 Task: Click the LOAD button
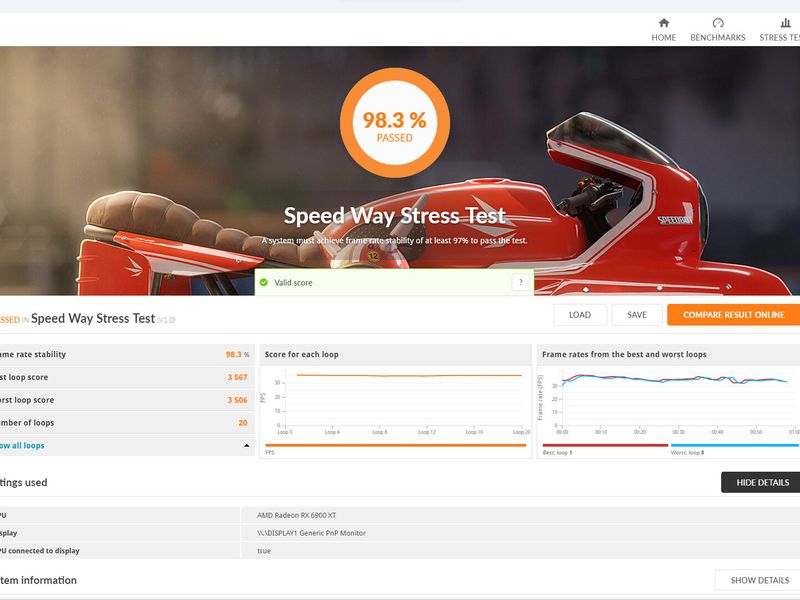(580, 315)
